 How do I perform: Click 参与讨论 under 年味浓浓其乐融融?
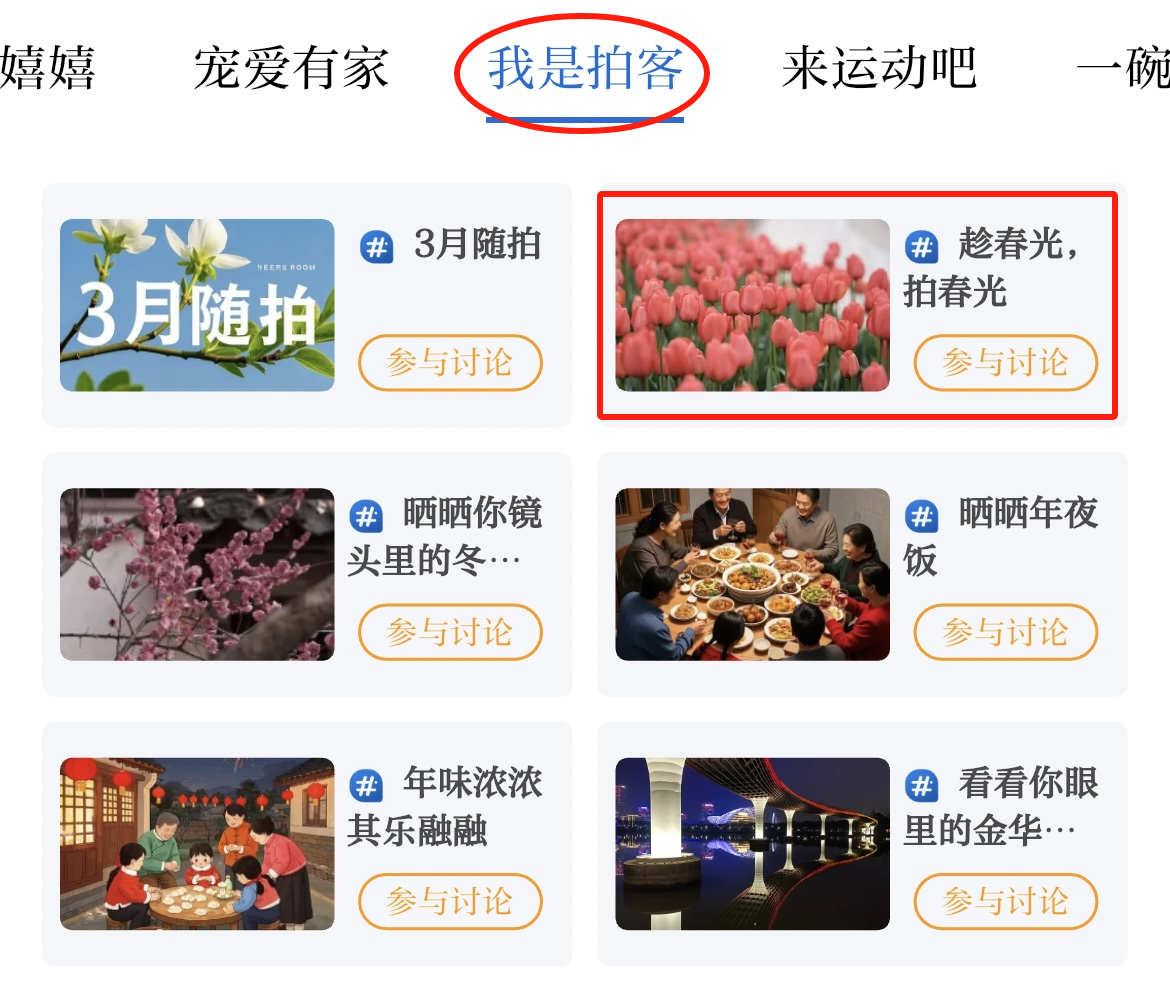click(x=450, y=901)
